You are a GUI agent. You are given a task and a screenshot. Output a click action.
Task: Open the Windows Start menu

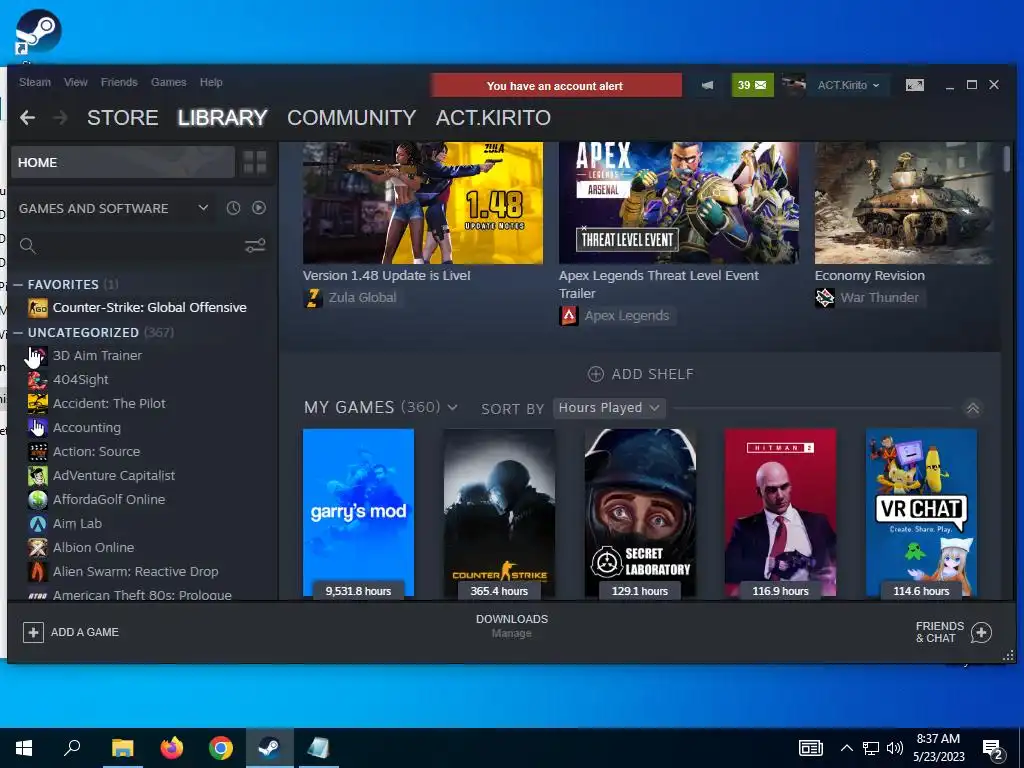pos(24,748)
